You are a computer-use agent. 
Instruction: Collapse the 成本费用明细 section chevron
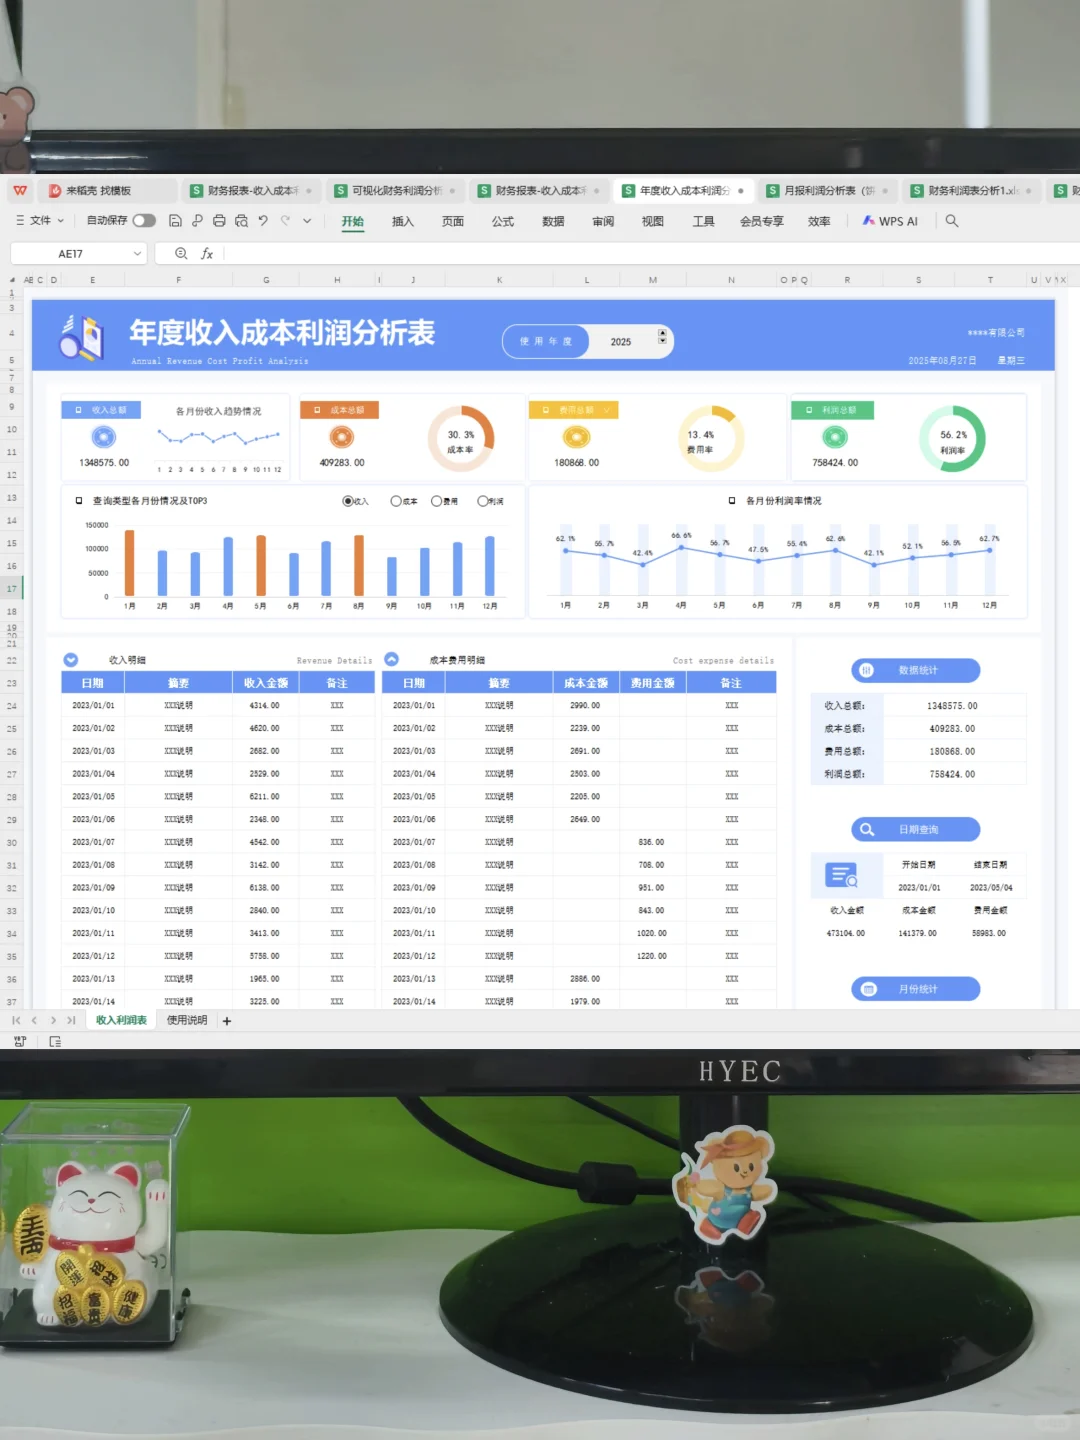point(392,660)
